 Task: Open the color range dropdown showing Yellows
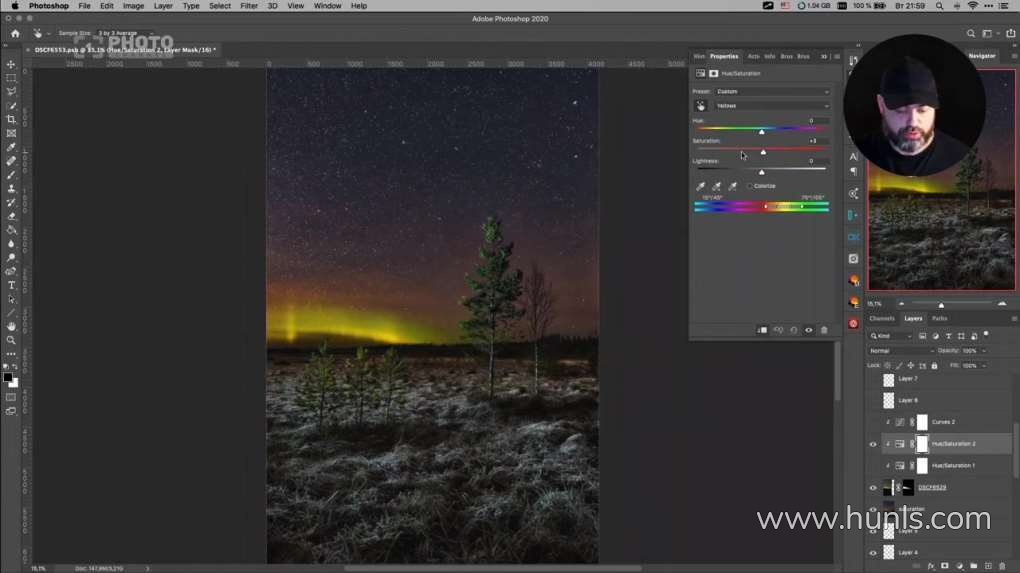771,106
